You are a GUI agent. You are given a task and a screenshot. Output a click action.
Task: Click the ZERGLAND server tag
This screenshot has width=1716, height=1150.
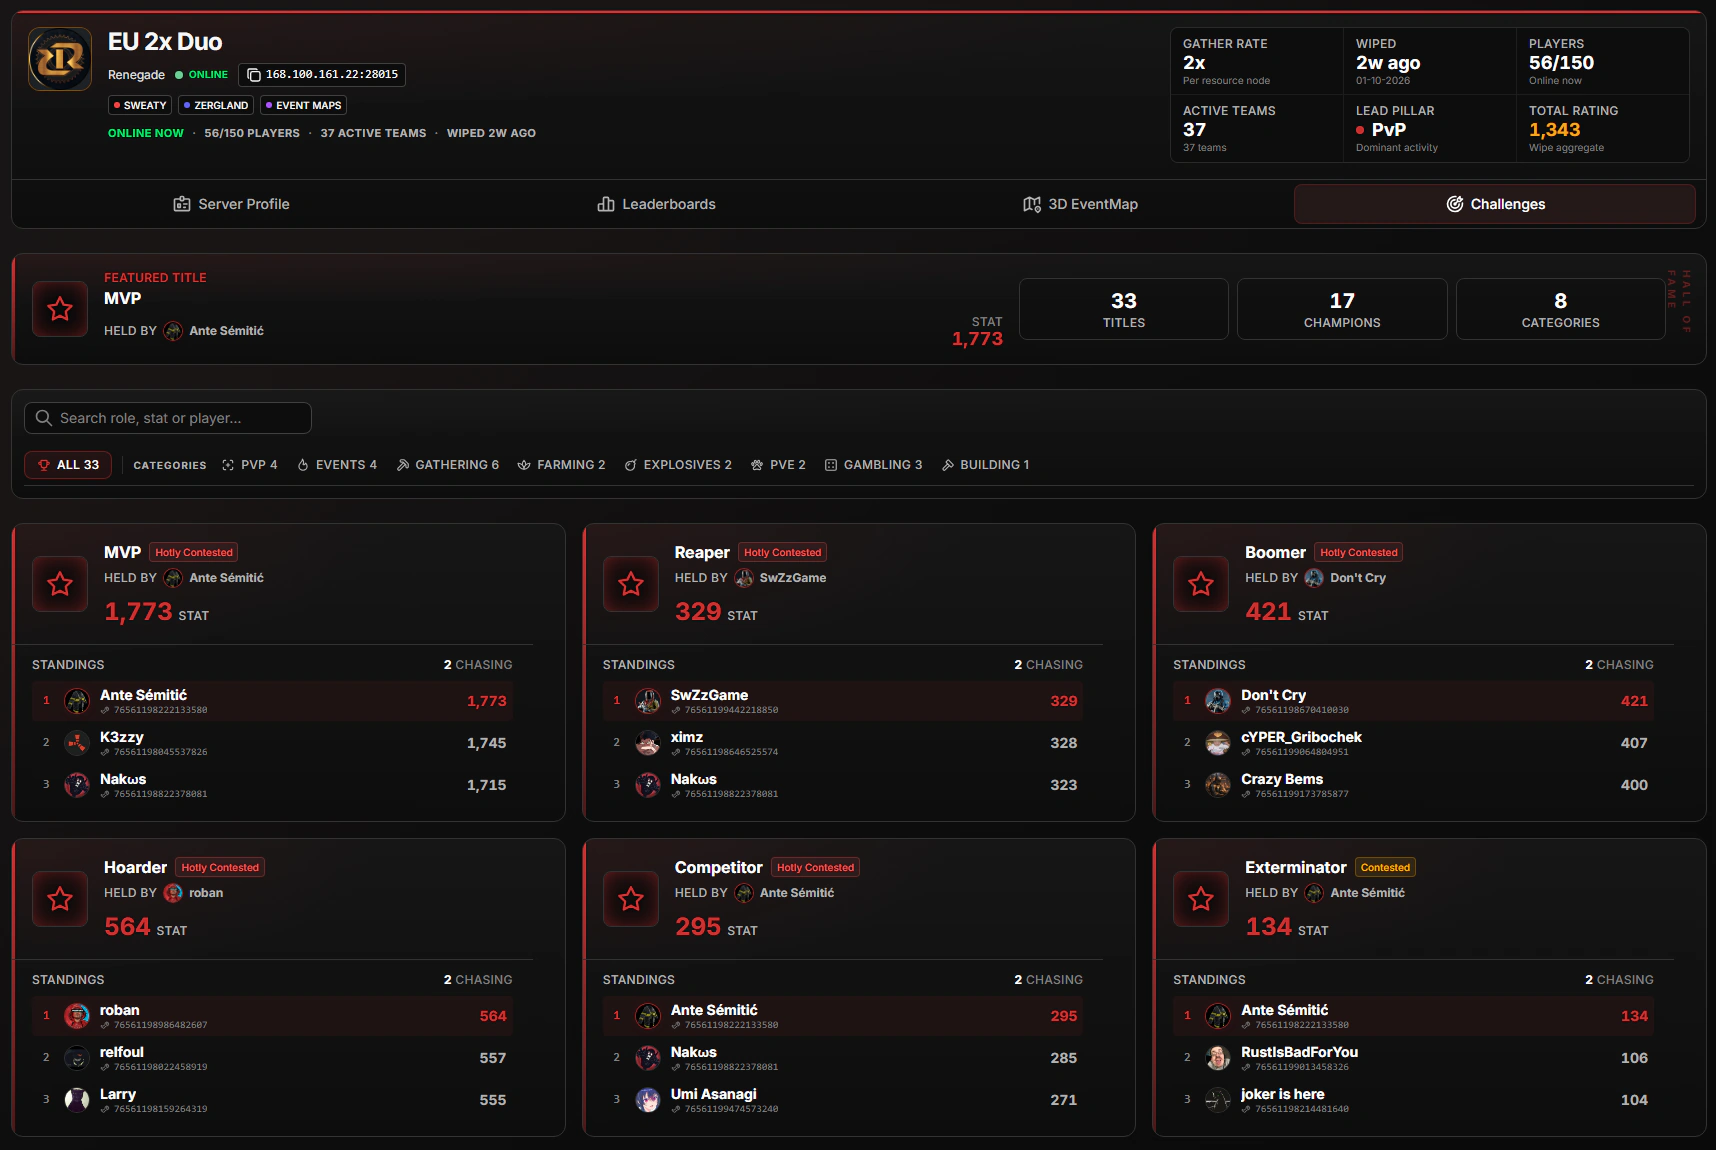tap(216, 105)
